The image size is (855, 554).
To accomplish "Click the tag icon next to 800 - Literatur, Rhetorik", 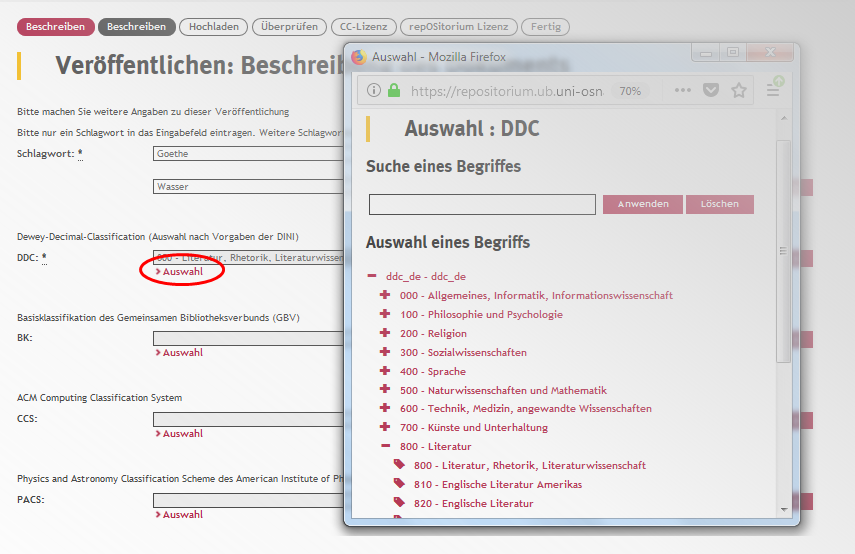I will [x=399, y=465].
